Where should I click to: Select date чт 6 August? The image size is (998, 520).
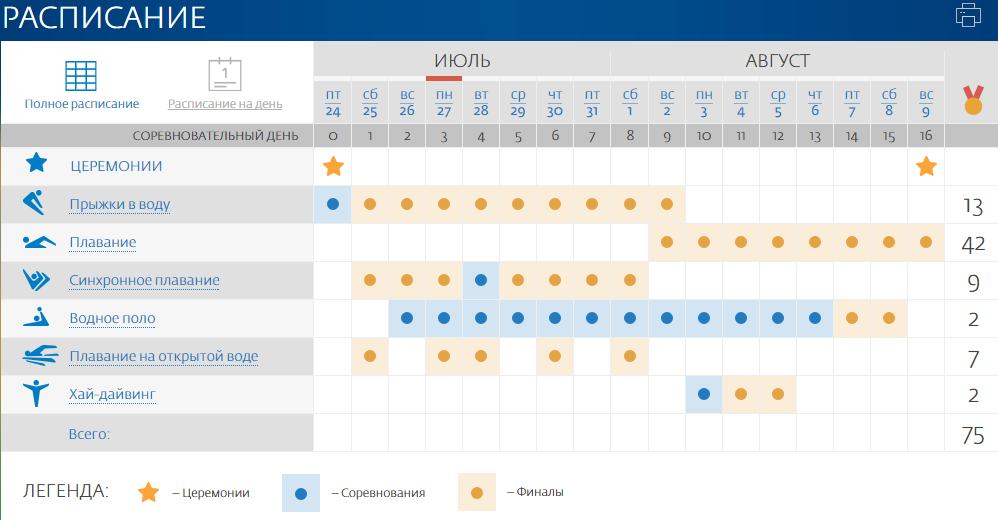[815, 102]
